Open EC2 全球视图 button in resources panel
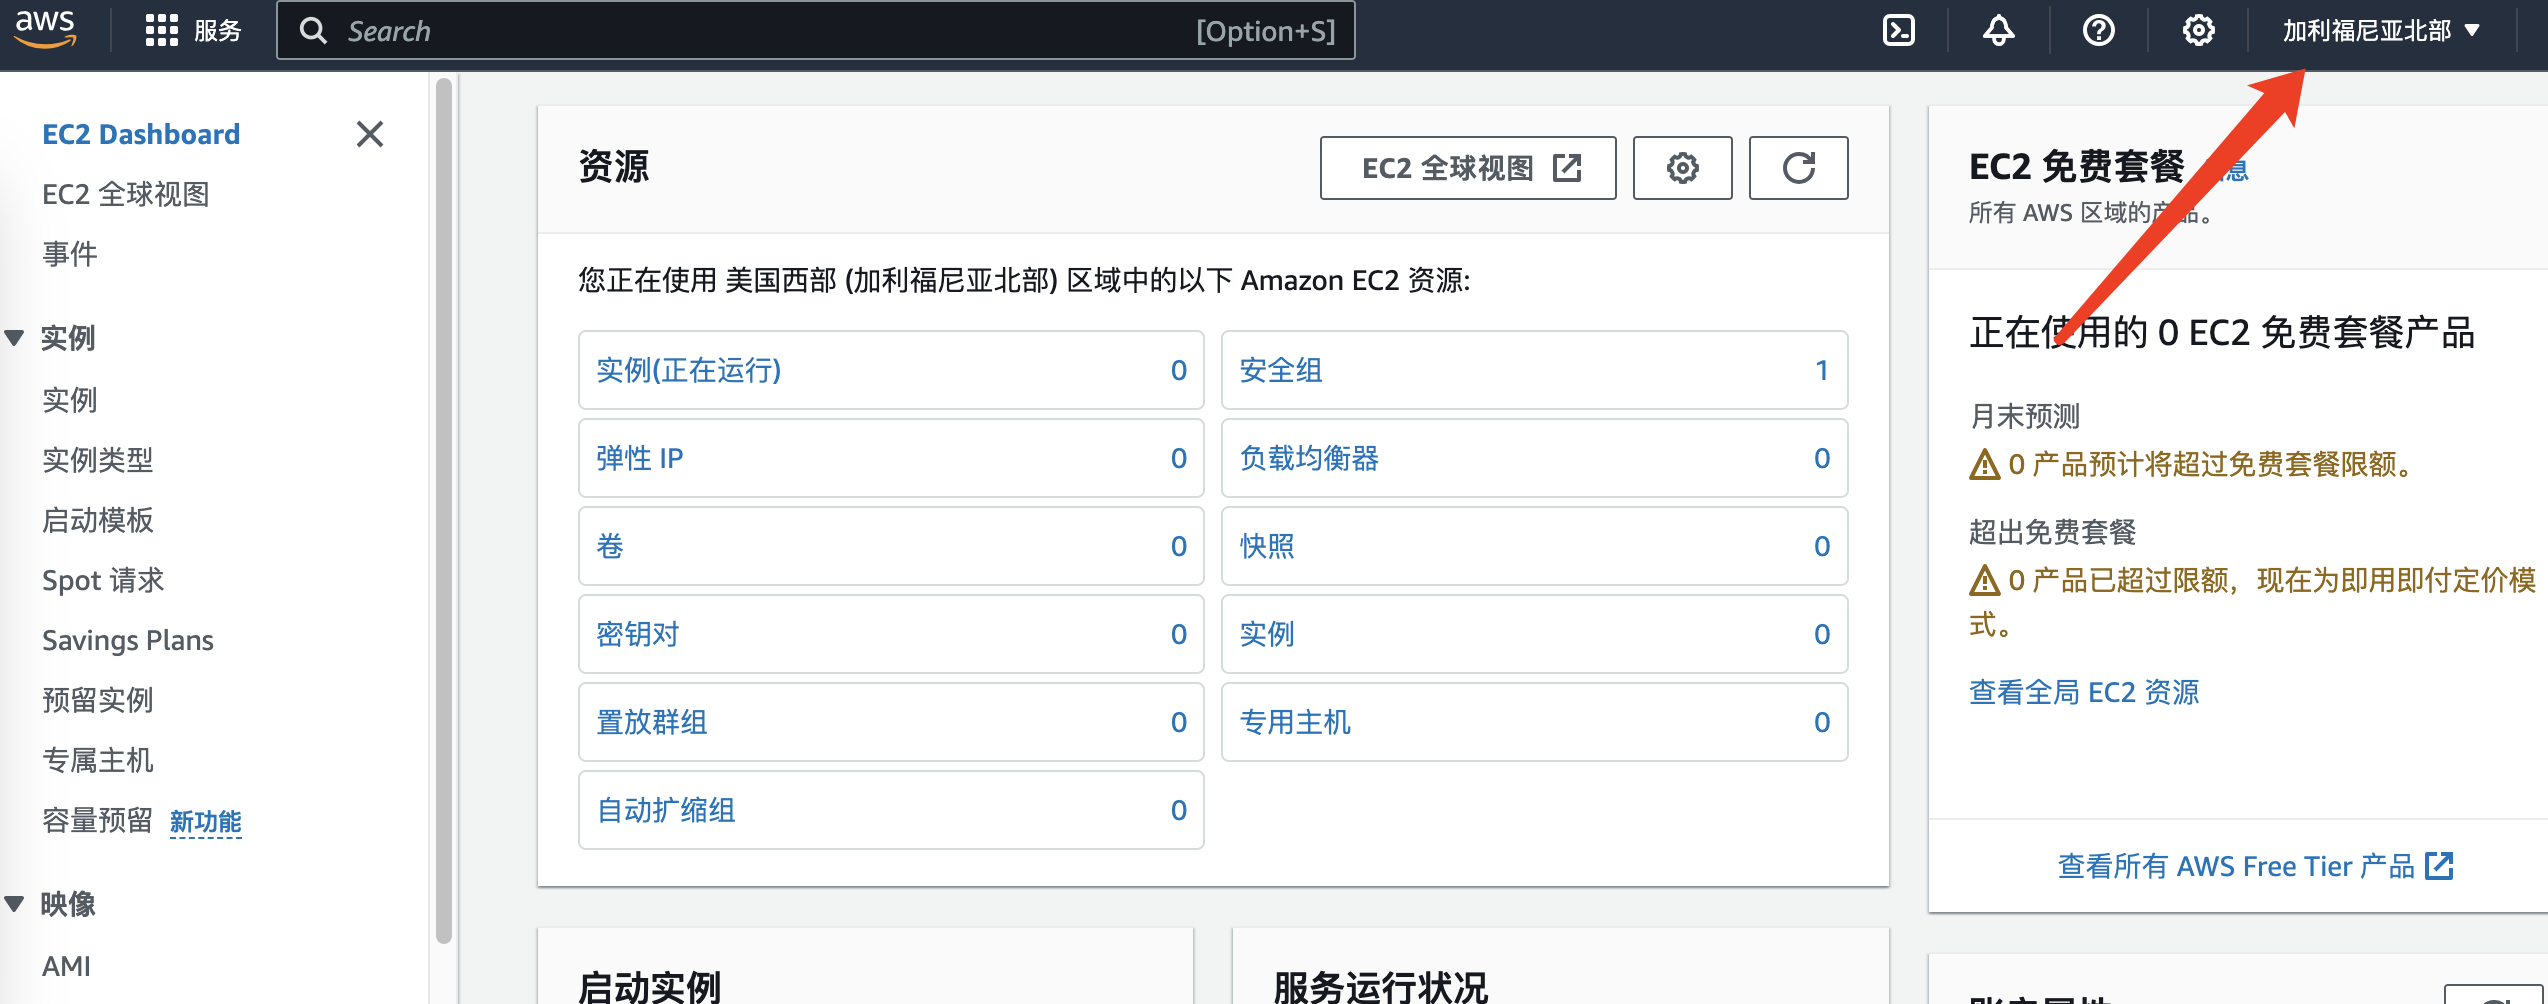The image size is (2548, 1004). coord(1468,168)
